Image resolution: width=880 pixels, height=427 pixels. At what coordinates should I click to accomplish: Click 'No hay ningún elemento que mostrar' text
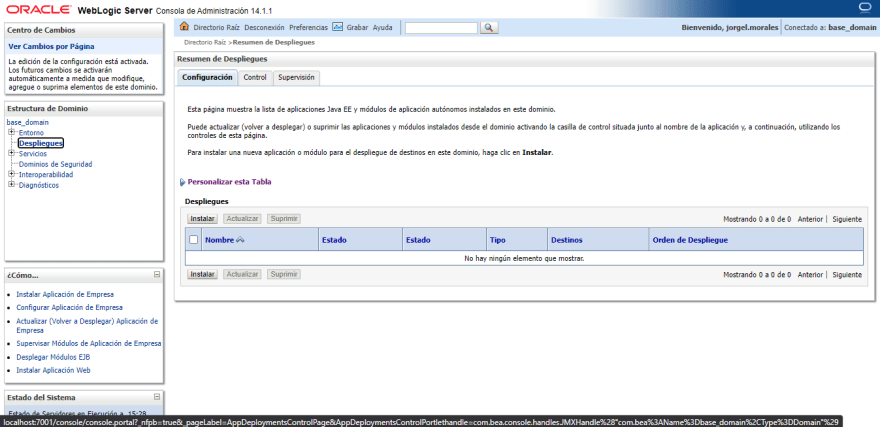pyautogui.click(x=524, y=259)
